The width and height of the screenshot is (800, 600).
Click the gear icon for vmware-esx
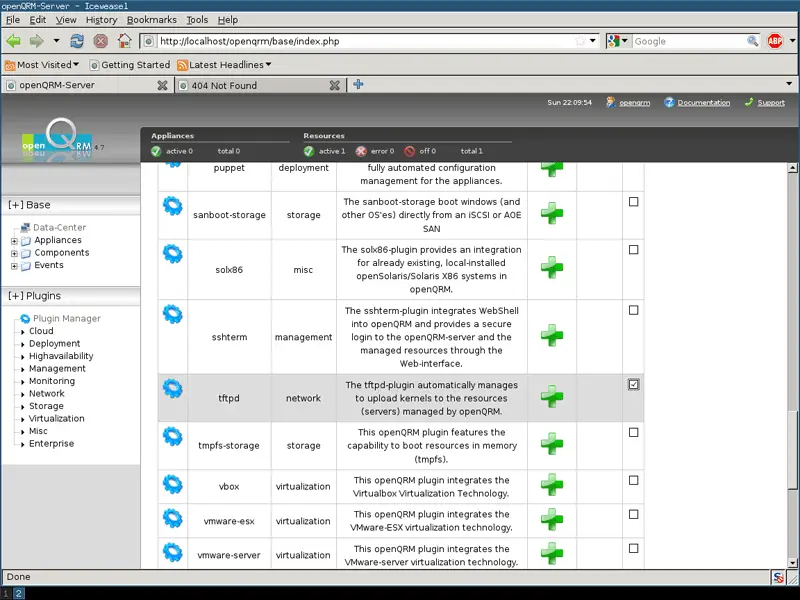point(172,518)
